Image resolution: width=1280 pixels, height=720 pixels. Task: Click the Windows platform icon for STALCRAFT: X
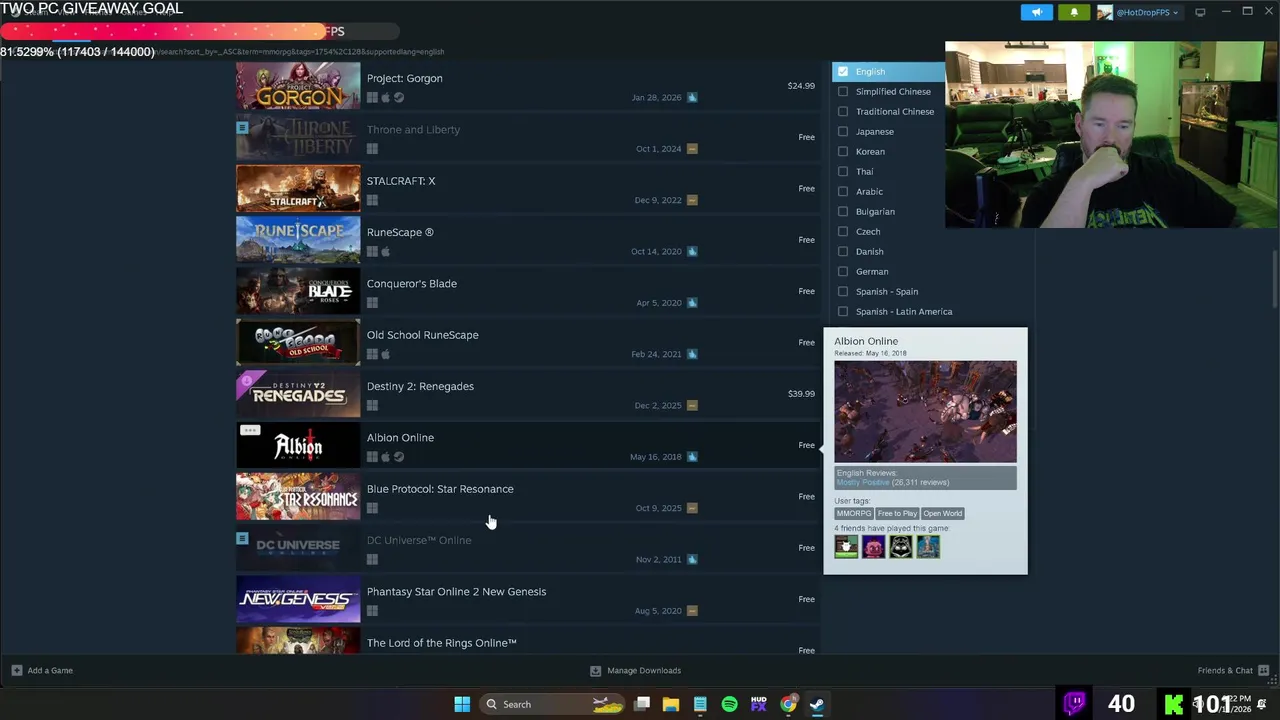coord(372,200)
